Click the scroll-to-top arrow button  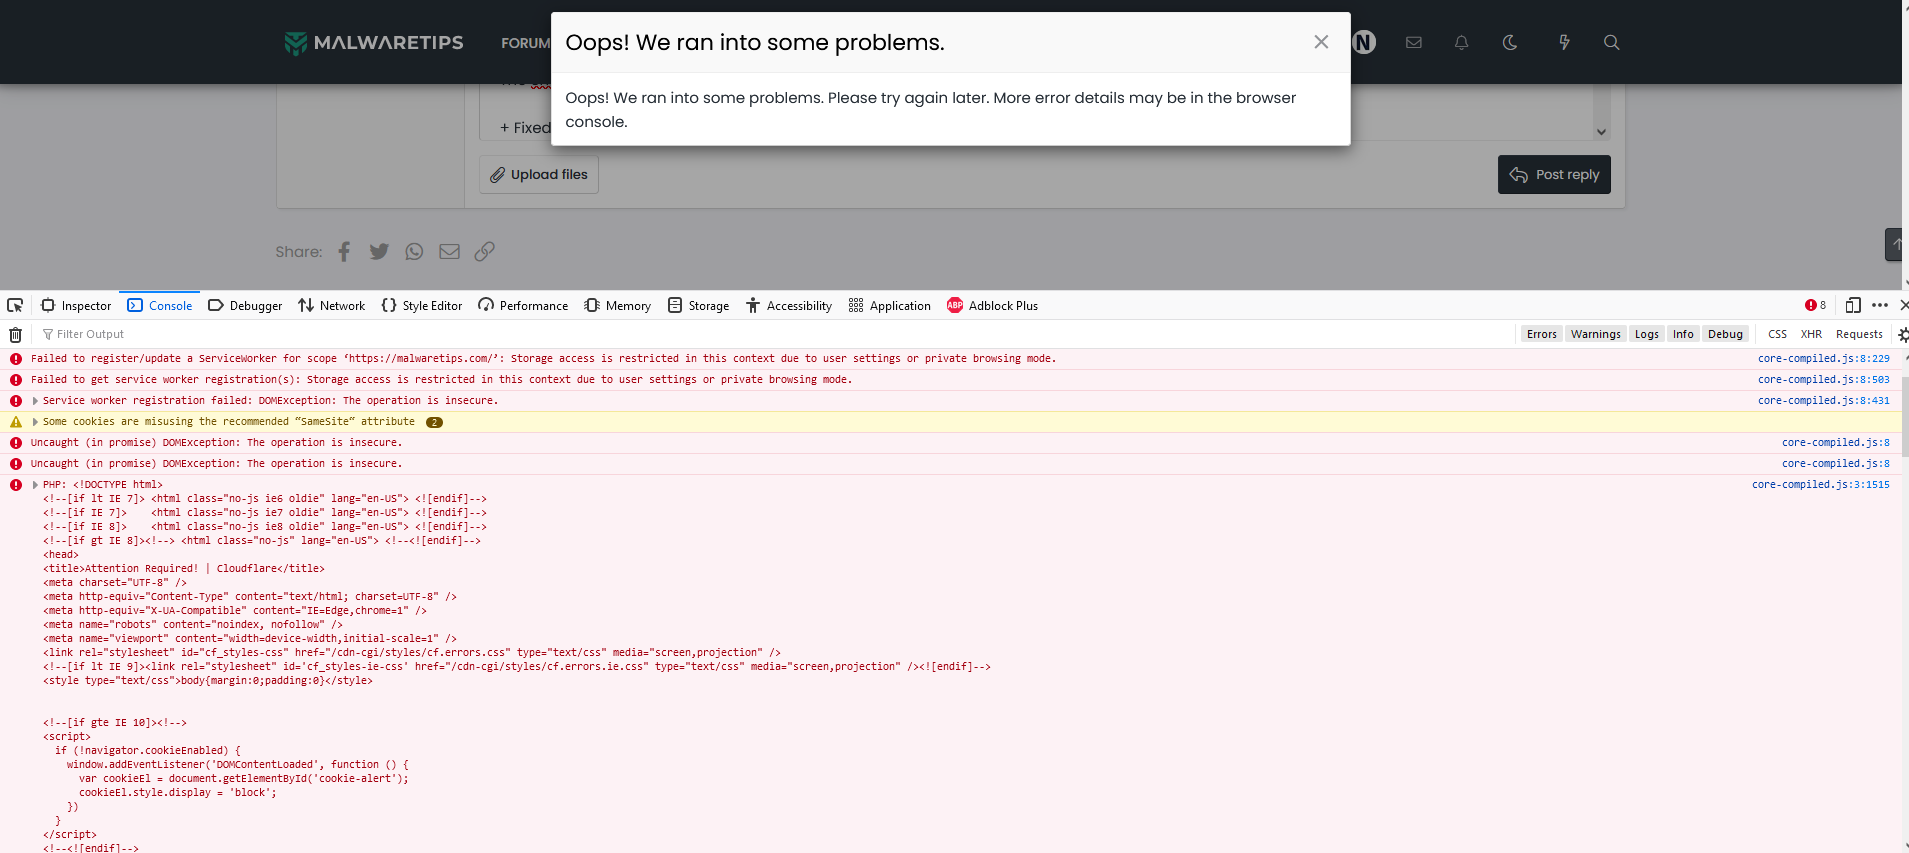click(1895, 244)
